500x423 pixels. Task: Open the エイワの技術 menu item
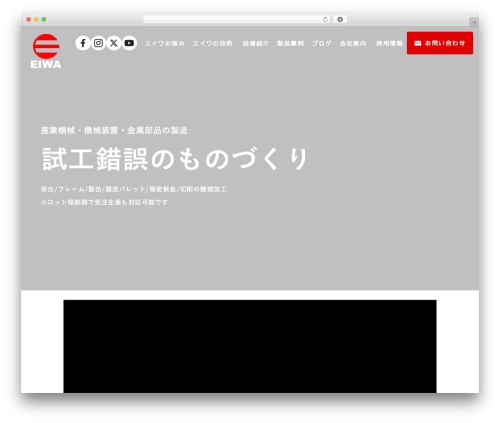click(x=212, y=43)
